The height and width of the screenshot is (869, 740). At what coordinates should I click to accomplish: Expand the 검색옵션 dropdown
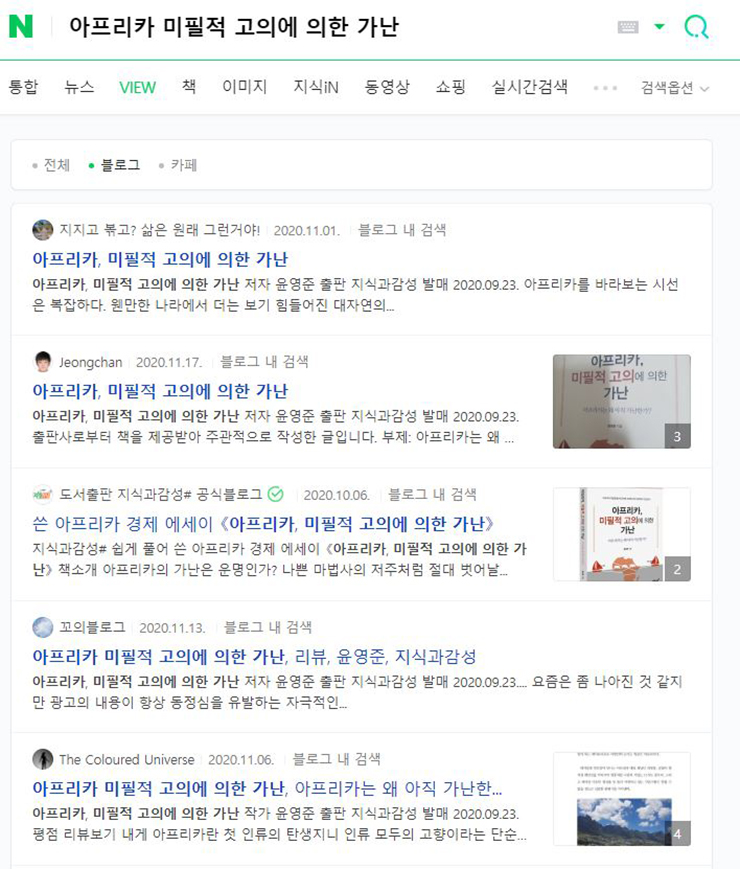pos(675,88)
